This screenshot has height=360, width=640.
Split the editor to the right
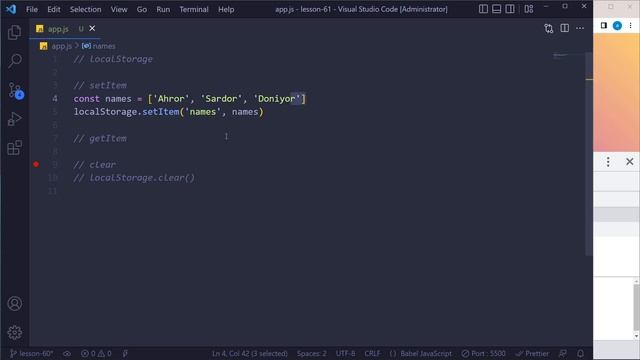click(564, 28)
